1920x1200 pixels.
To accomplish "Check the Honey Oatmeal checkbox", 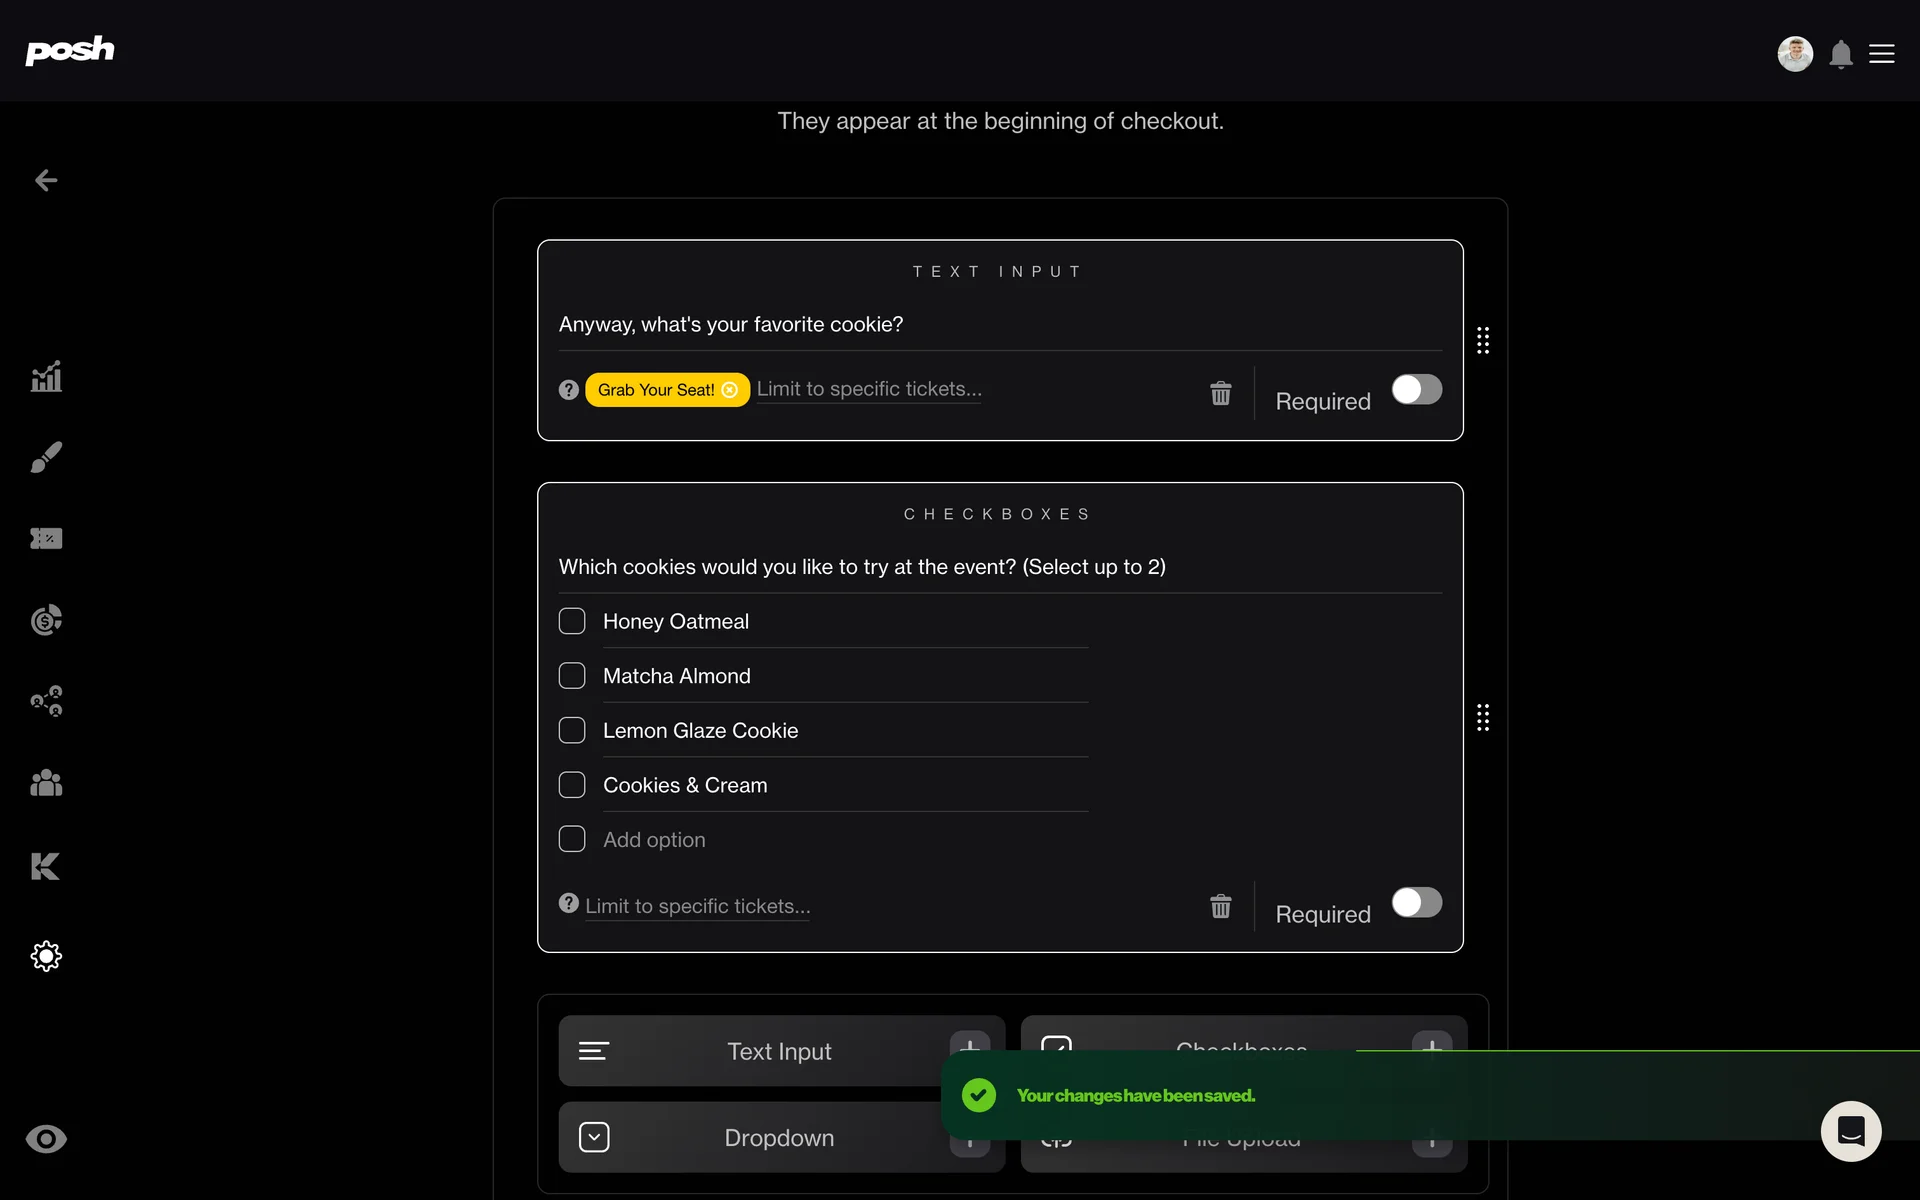I will click(x=572, y=621).
